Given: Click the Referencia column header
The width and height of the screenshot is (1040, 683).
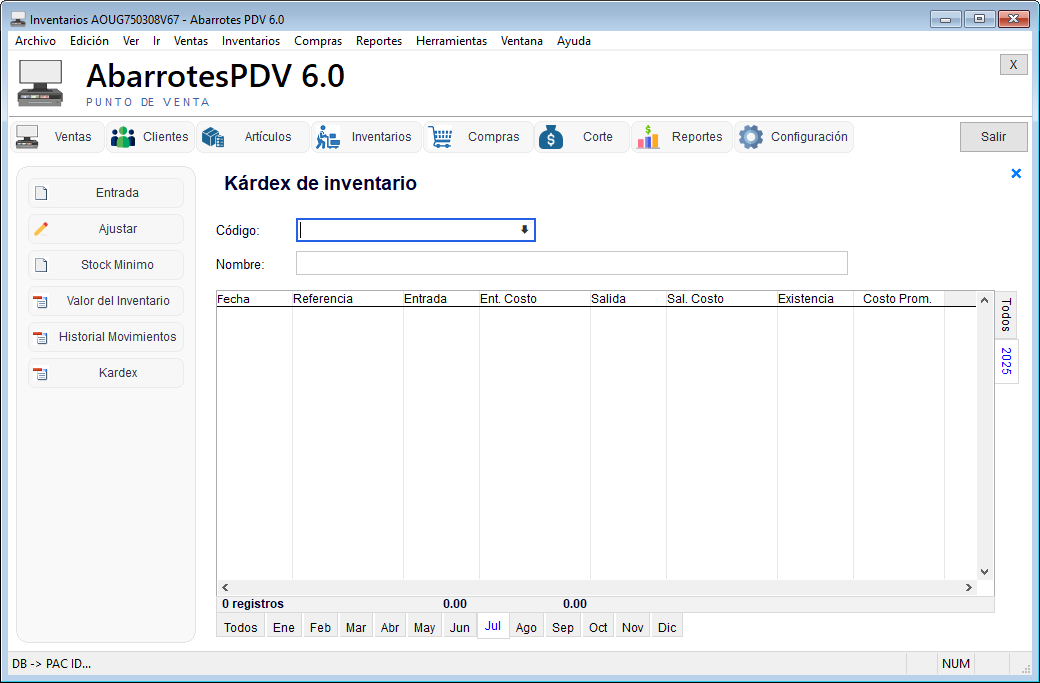Looking at the screenshot, I should coord(348,298).
